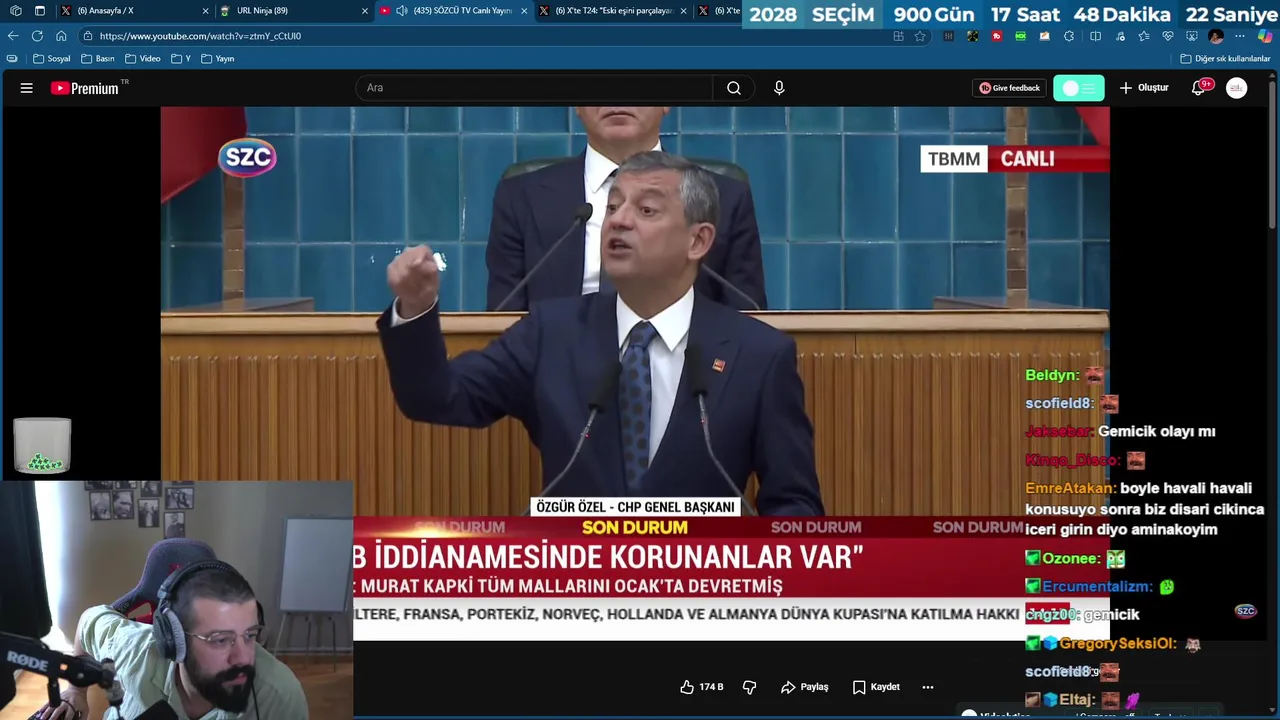Open browser essentials heart icon
Viewport: 1280px width, 720px height.
[1167, 36]
